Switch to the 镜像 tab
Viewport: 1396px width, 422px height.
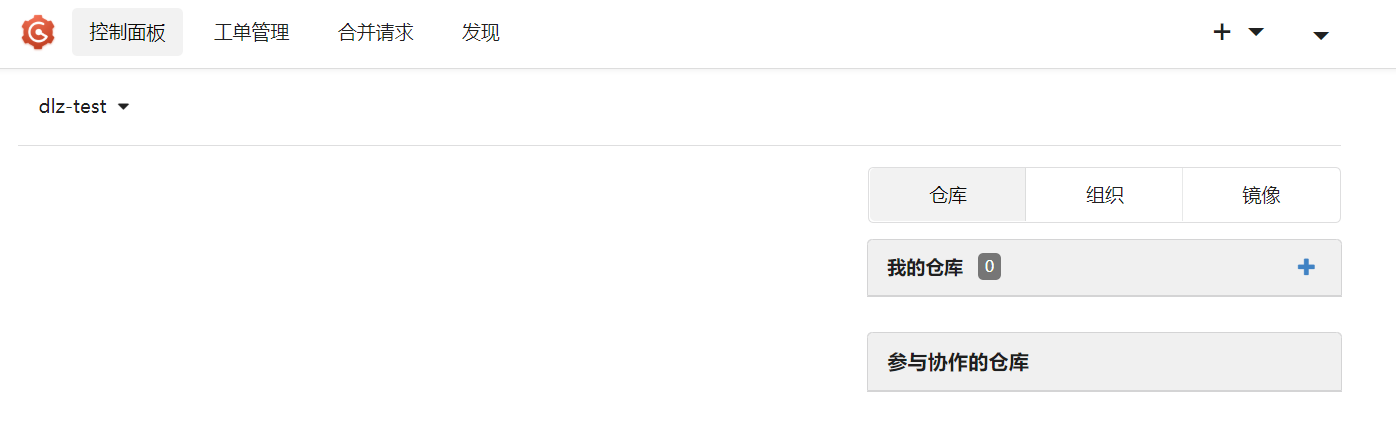pyautogui.click(x=1261, y=195)
